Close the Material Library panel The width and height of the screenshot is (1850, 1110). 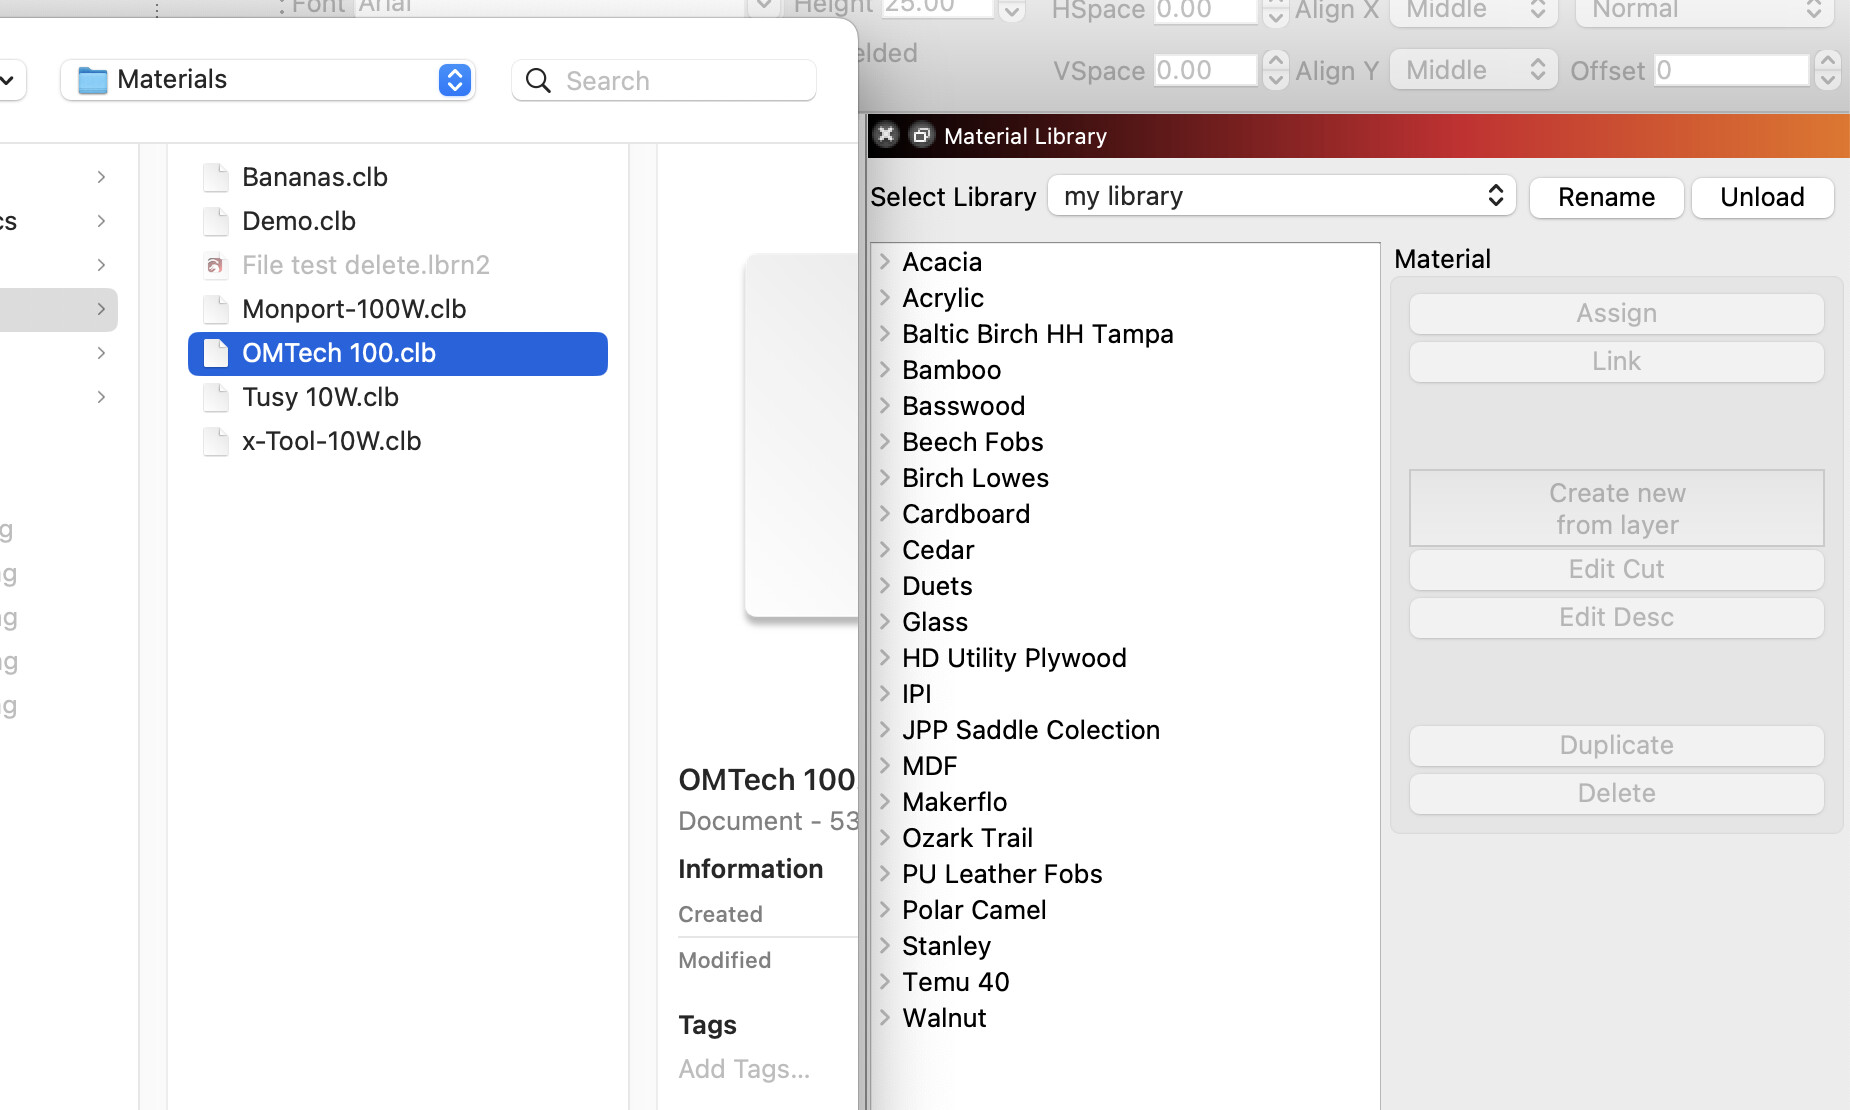coord(886,135)
